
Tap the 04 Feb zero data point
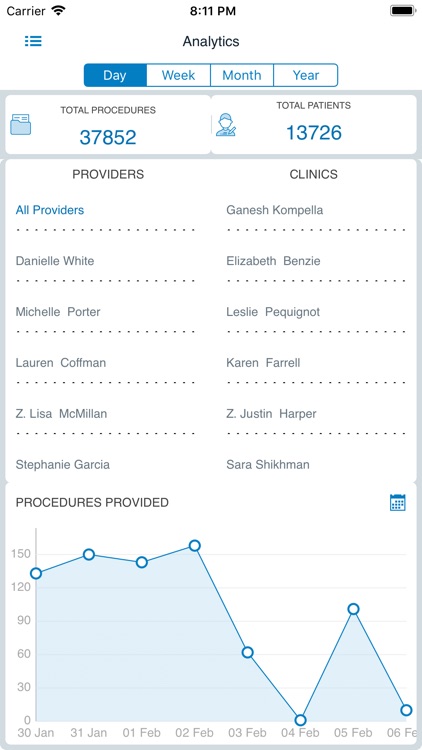[x=300, y=720]
